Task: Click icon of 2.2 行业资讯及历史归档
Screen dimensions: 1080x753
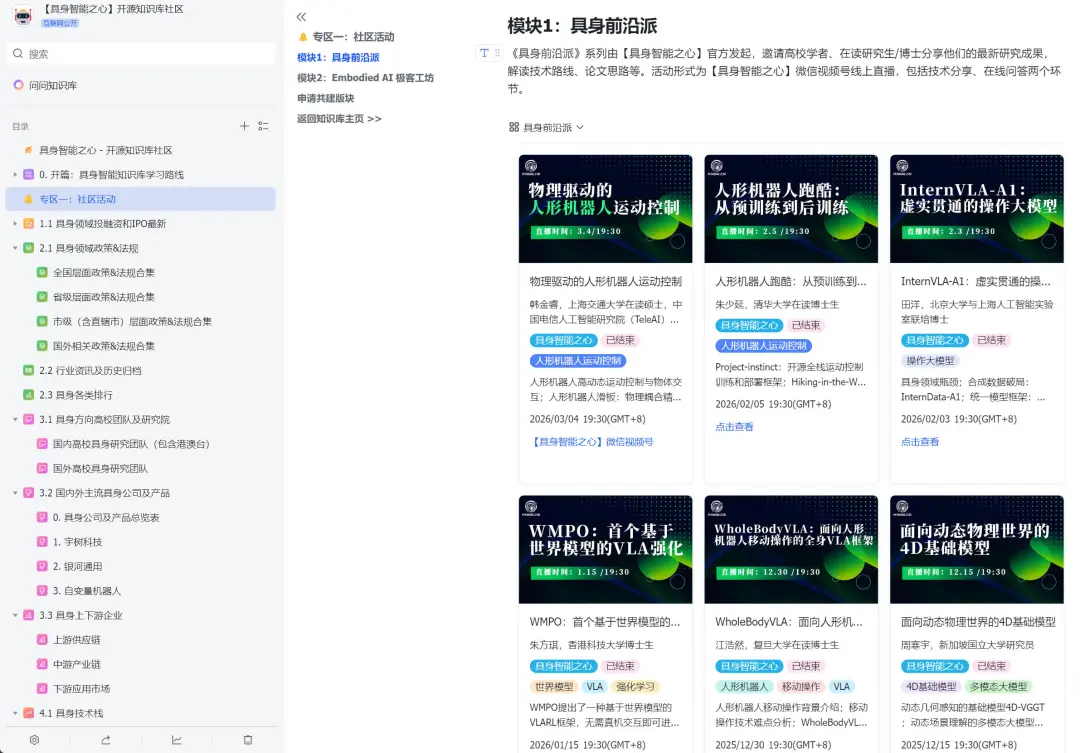Action: point(28,370)
